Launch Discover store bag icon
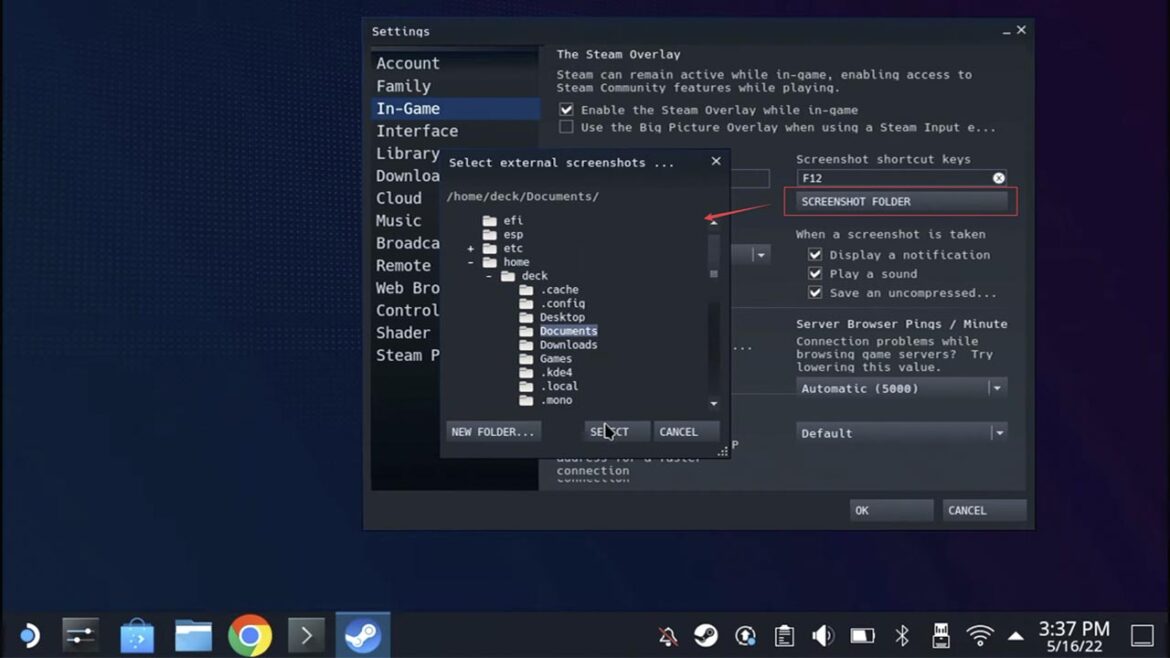Viewport: 1170px width, 658px height. pyautogui.click(x=137, y=636)
